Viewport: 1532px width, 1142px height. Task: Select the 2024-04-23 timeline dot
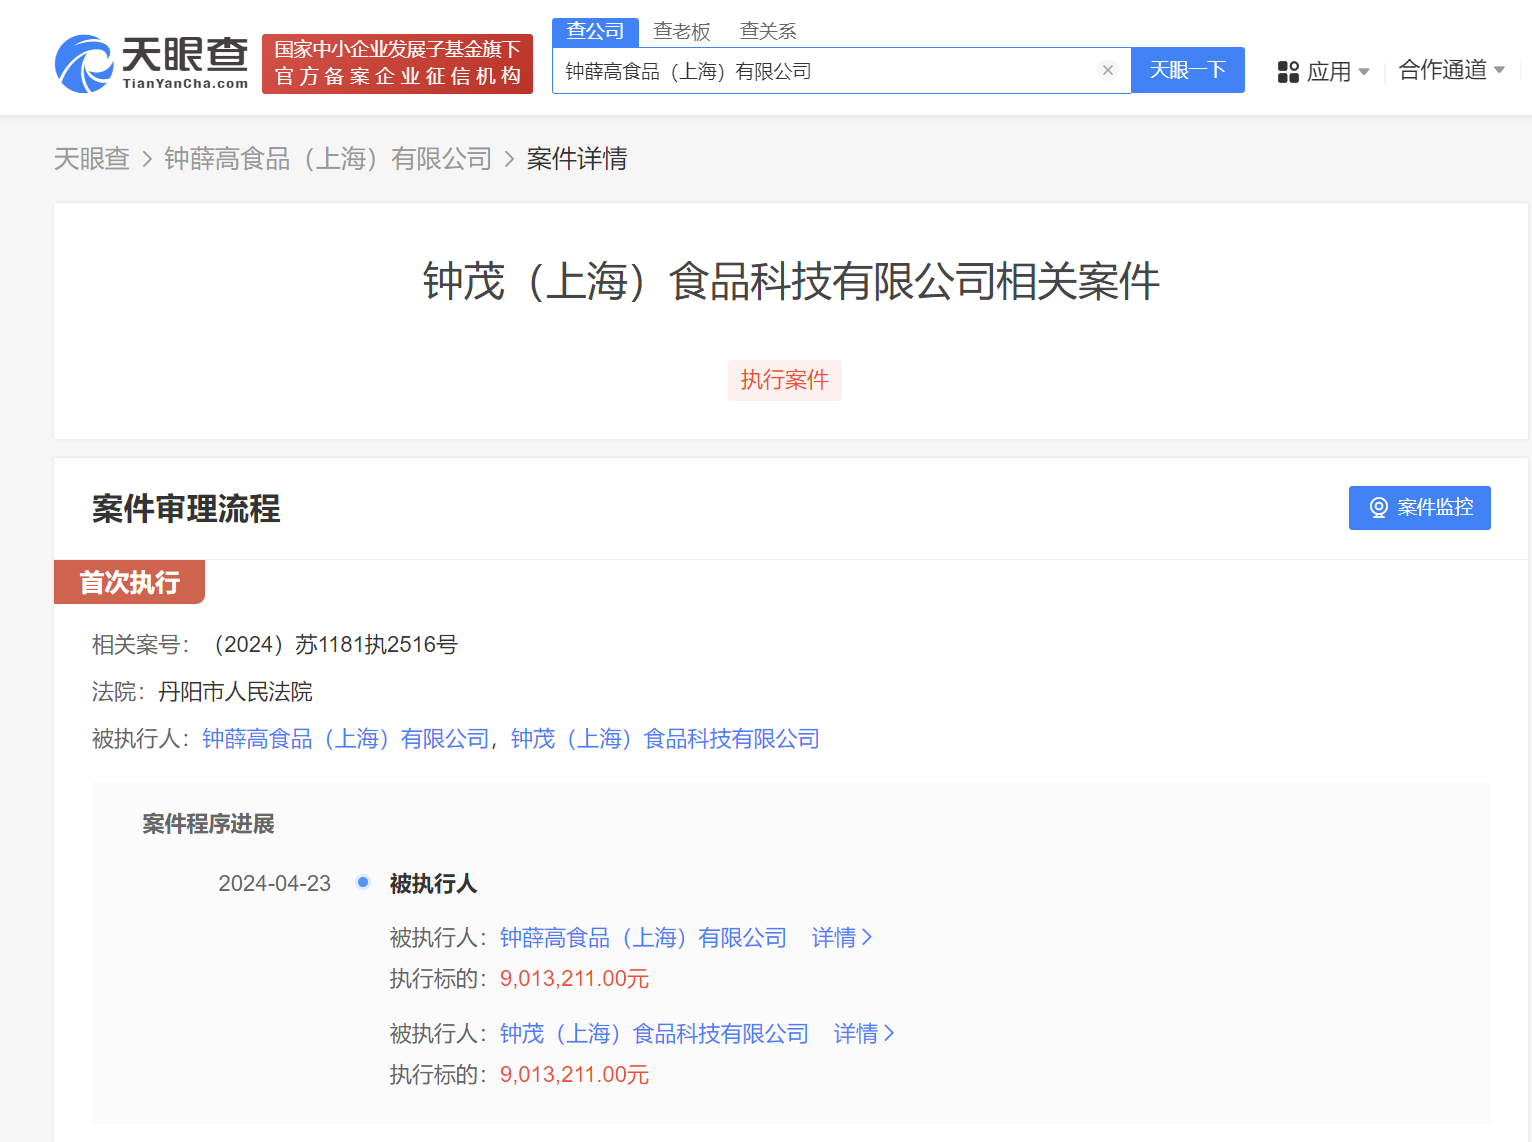[x=363, y=882]
